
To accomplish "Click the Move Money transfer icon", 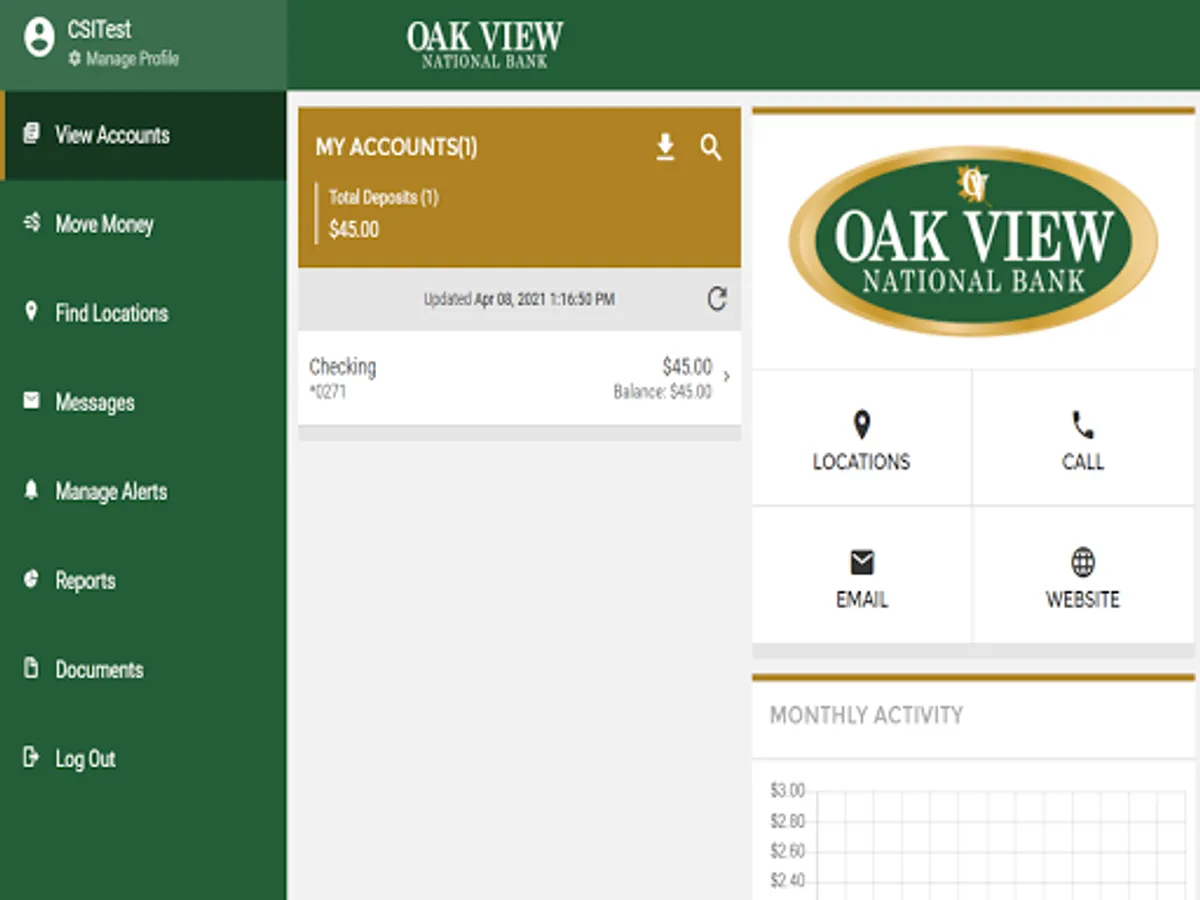I will [32, 223].
